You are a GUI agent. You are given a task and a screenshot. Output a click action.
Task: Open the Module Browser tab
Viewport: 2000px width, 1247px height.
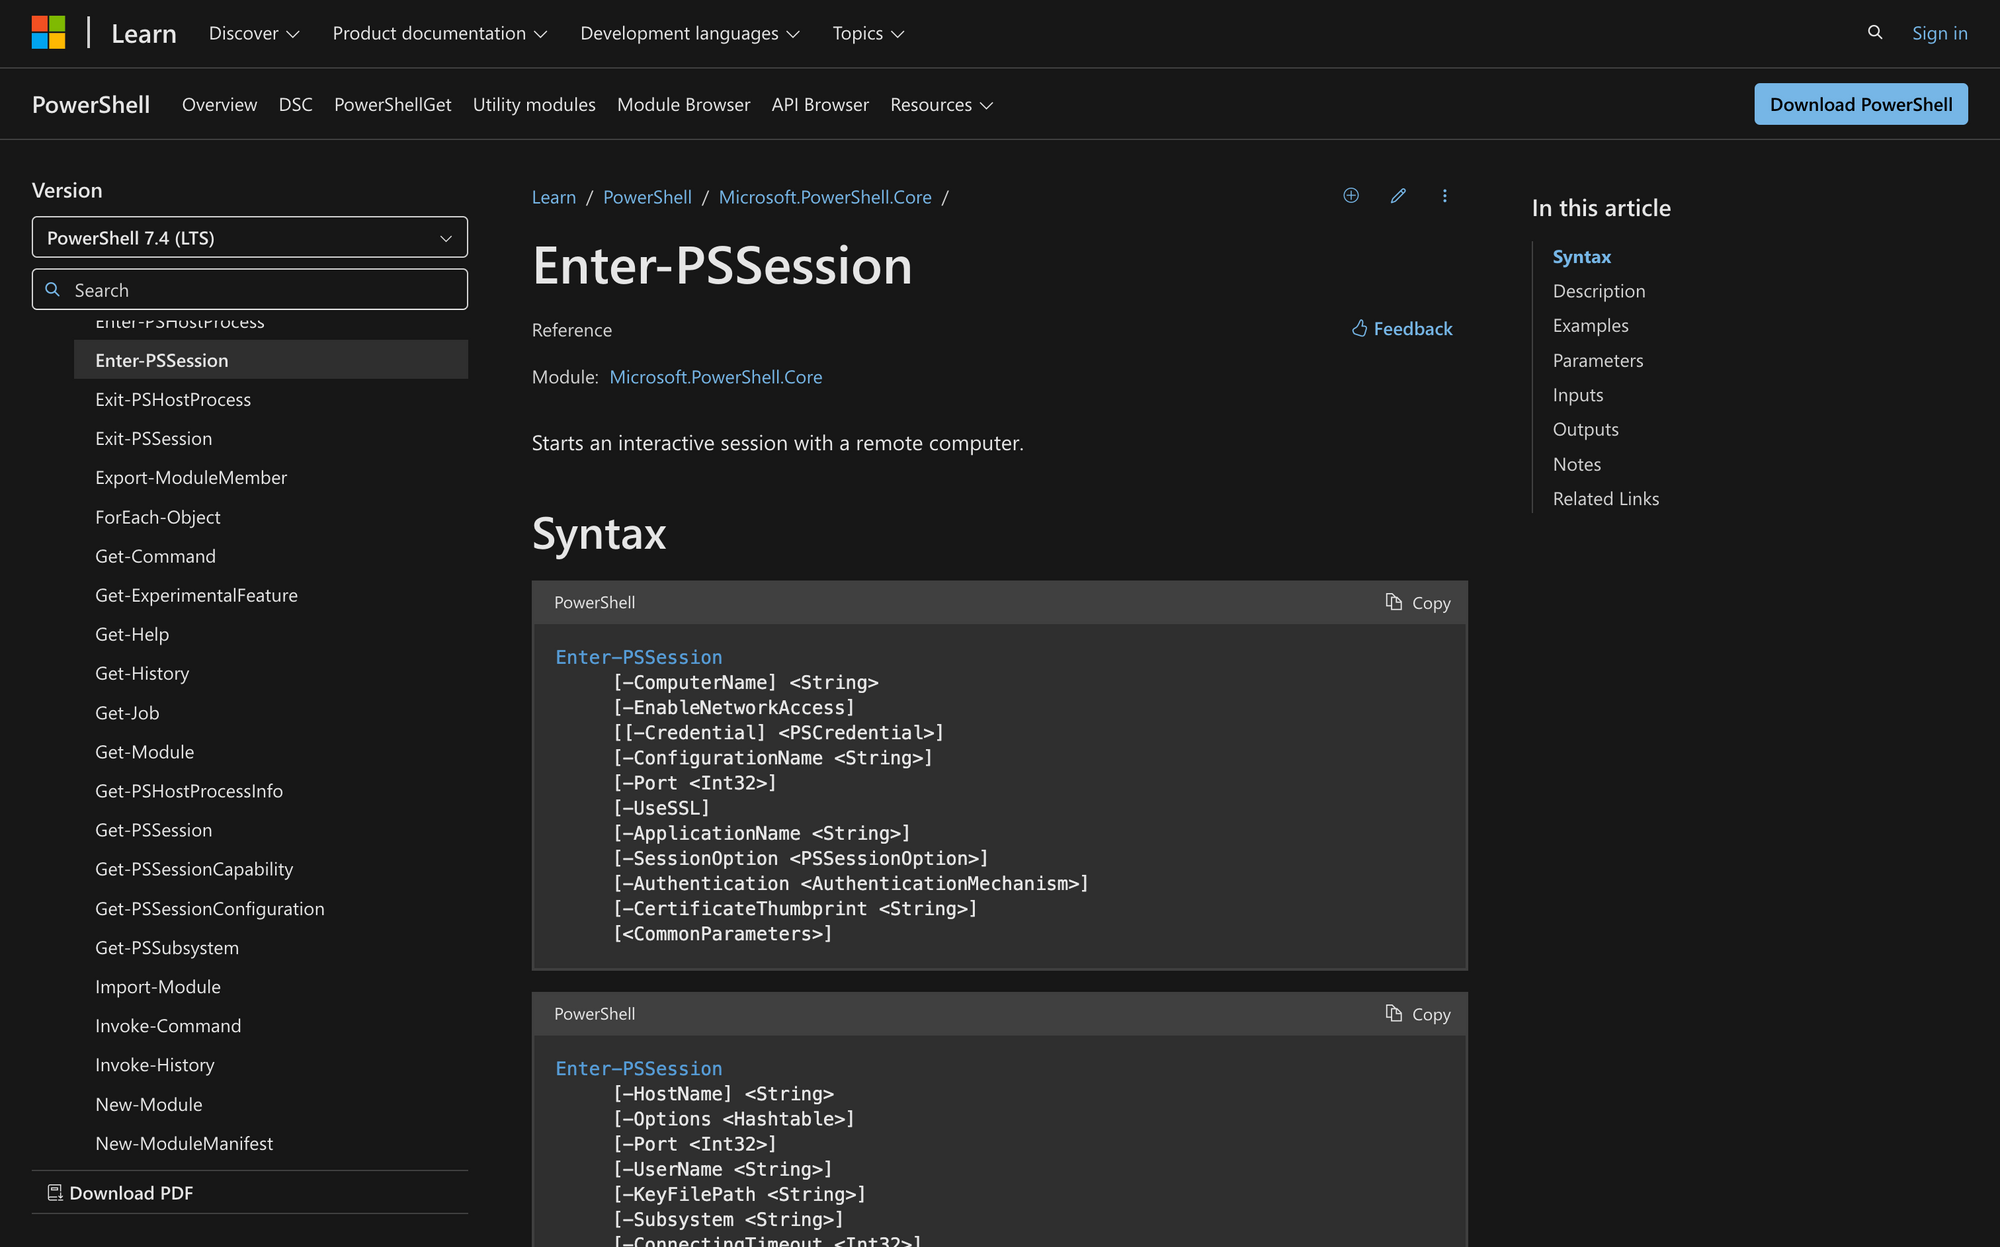click(683, 104)
